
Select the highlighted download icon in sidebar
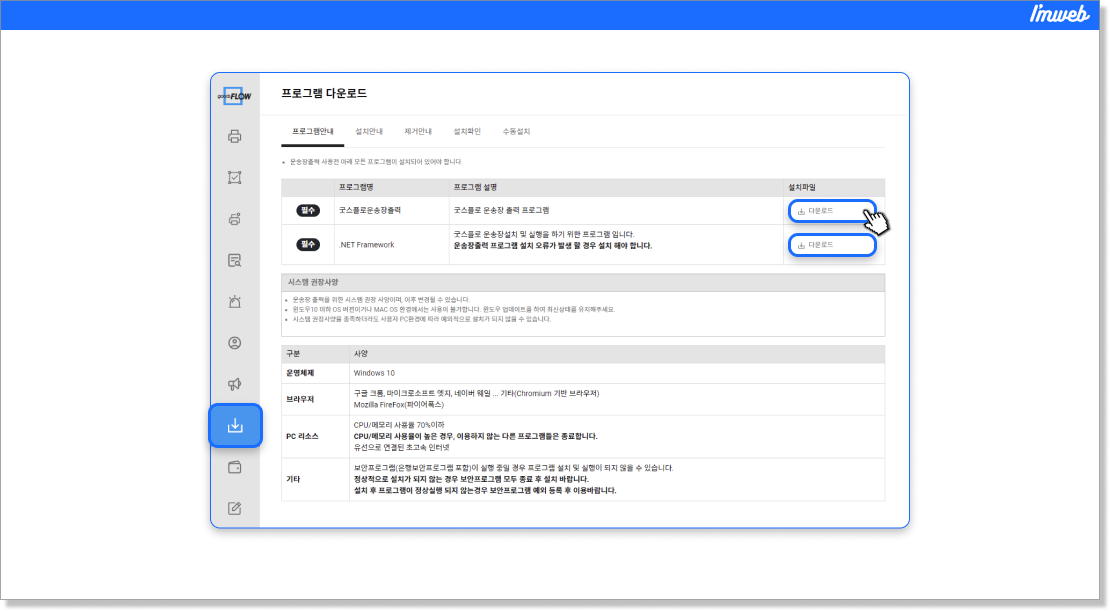tap(235, 426)
